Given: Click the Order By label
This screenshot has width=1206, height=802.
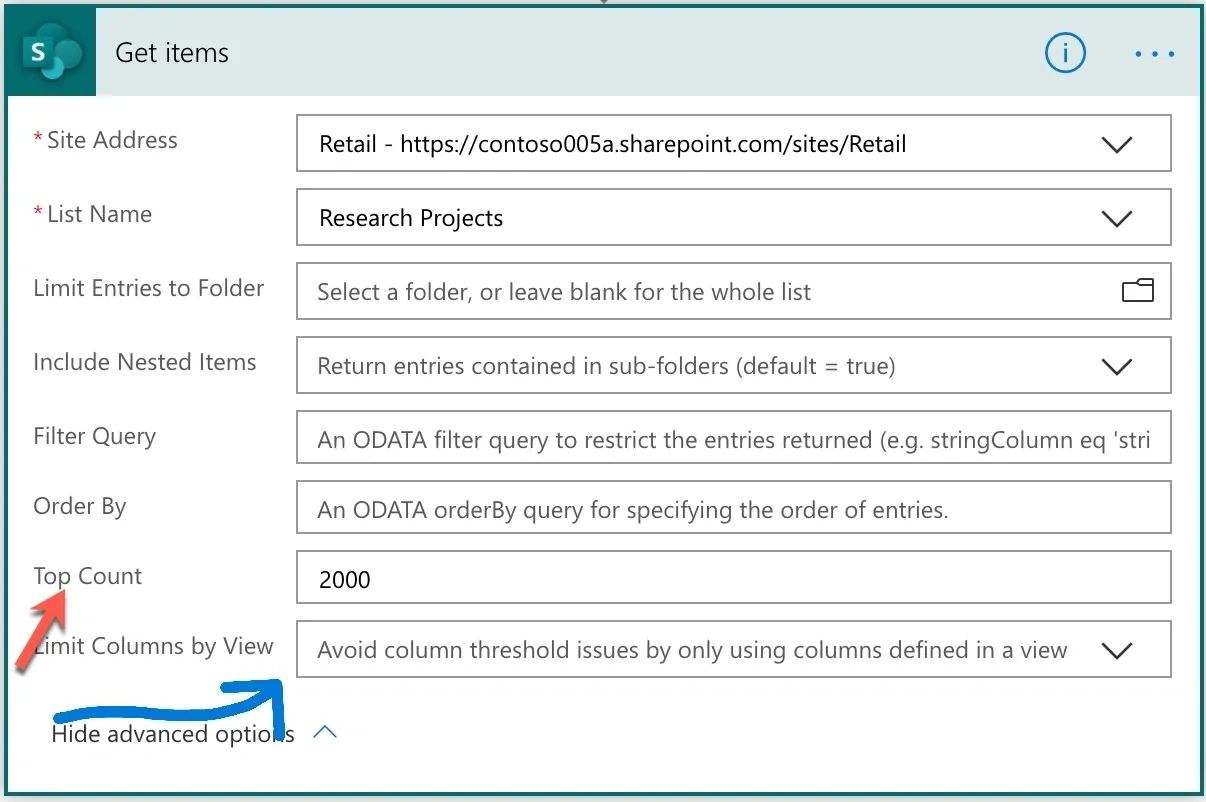Looking at the screenshot, I should click(x=80, y=506).
